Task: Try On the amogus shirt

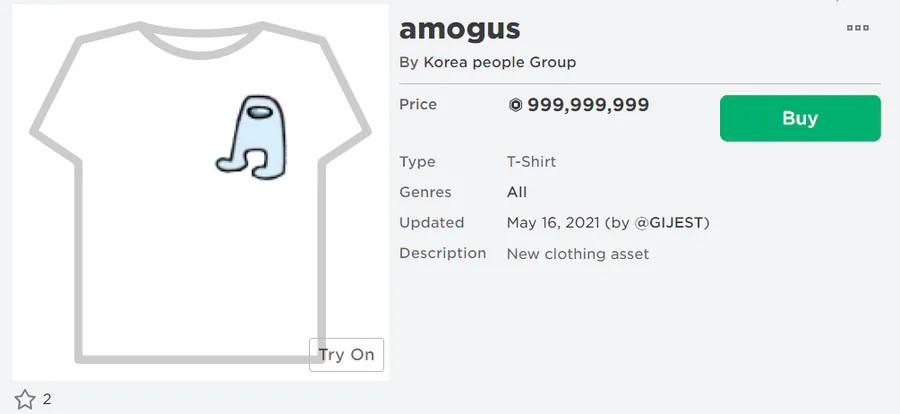Action: click(x=346, y=355)
